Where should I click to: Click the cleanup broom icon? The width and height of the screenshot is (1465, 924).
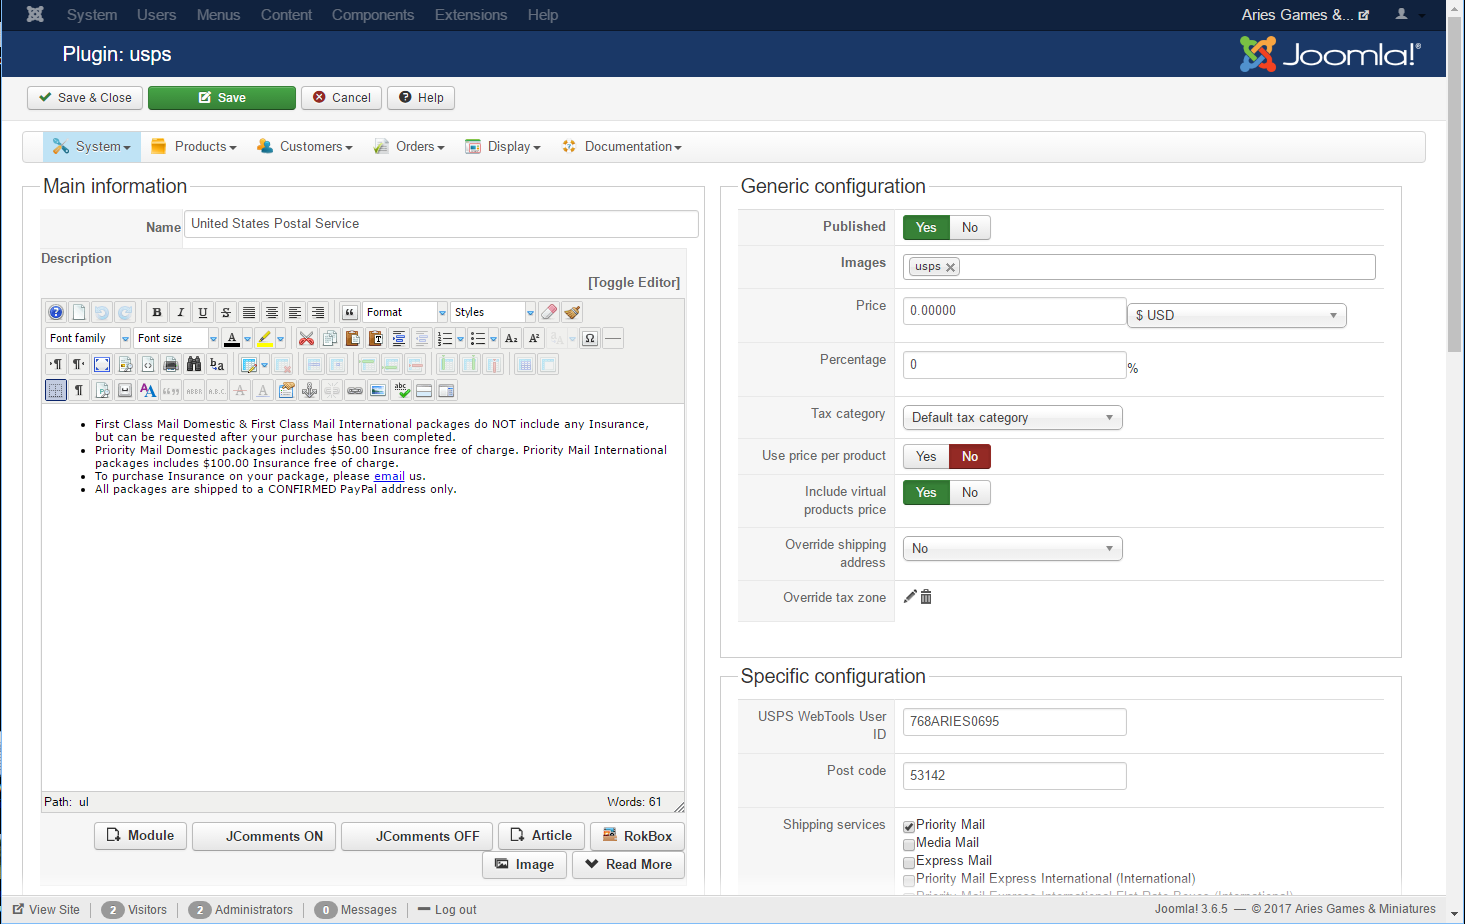[x=572, y=312]
